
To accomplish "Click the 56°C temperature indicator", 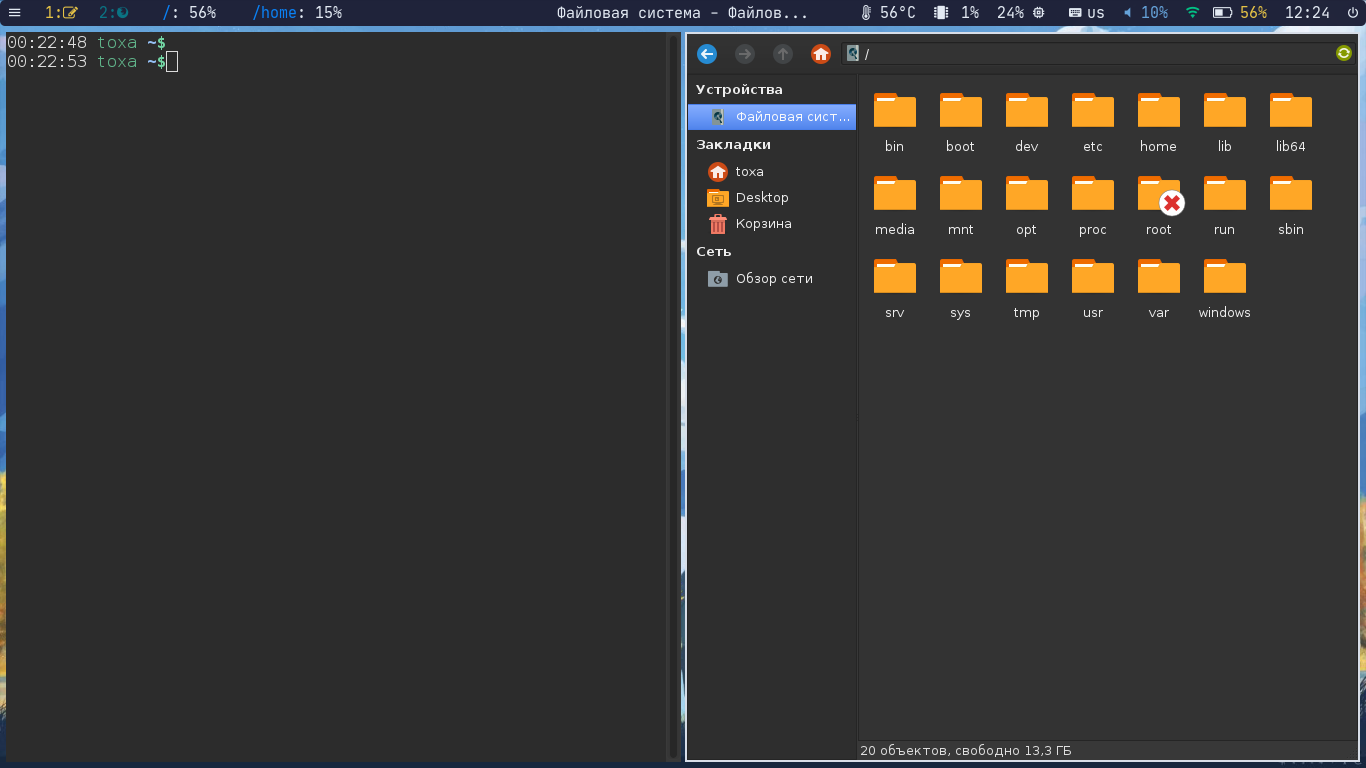I will [888, 13].
